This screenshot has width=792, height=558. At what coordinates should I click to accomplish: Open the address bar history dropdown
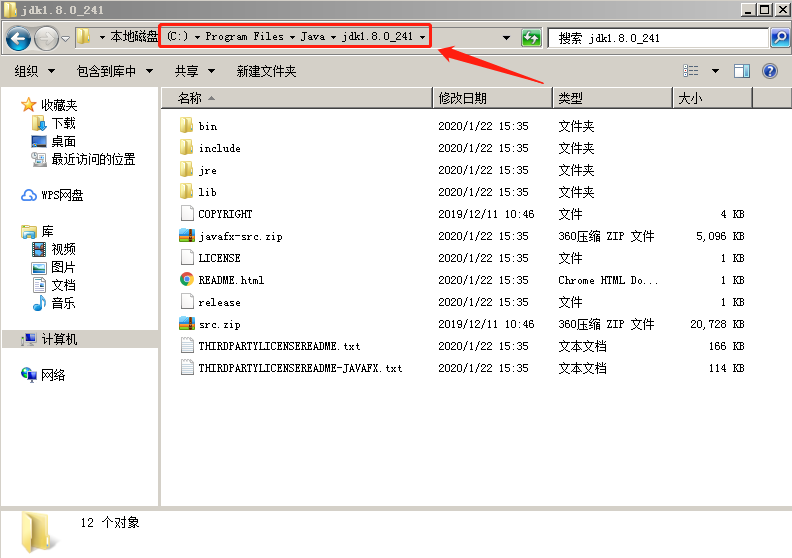506,37
